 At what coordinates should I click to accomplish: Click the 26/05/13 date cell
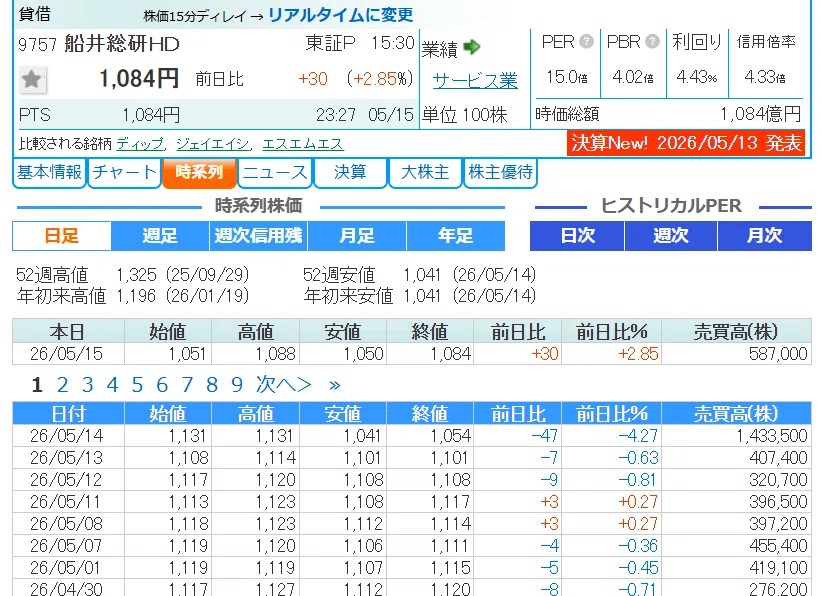(x=67, y=458)
